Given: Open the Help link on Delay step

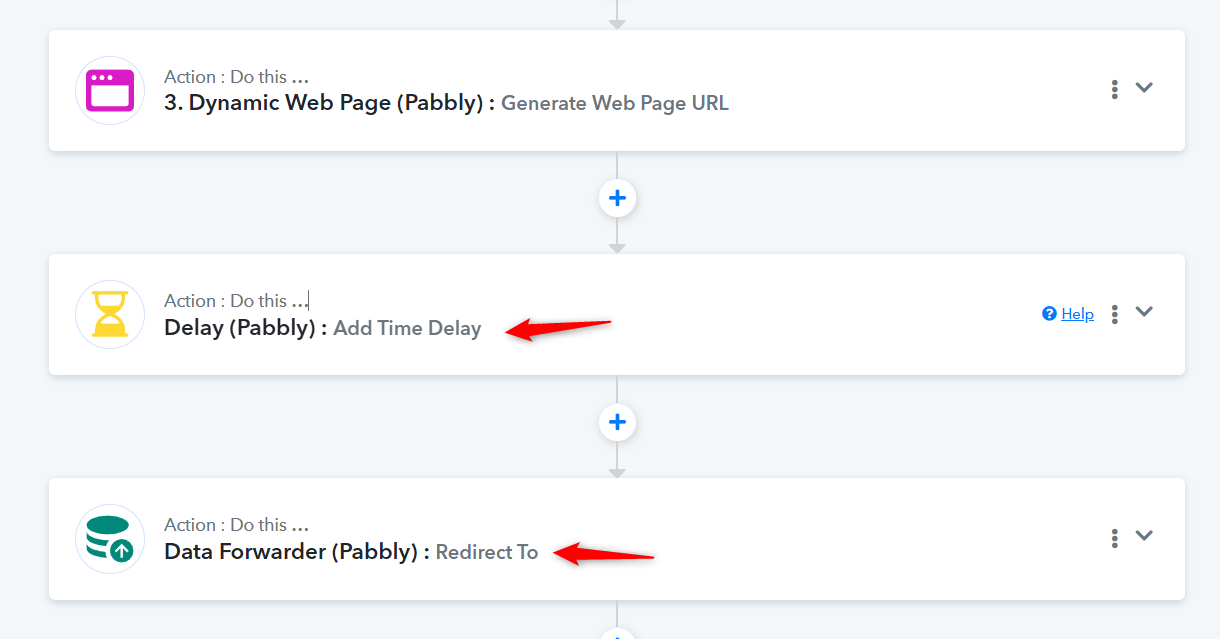Looking at the screenshot, I should click(1077, 314).
